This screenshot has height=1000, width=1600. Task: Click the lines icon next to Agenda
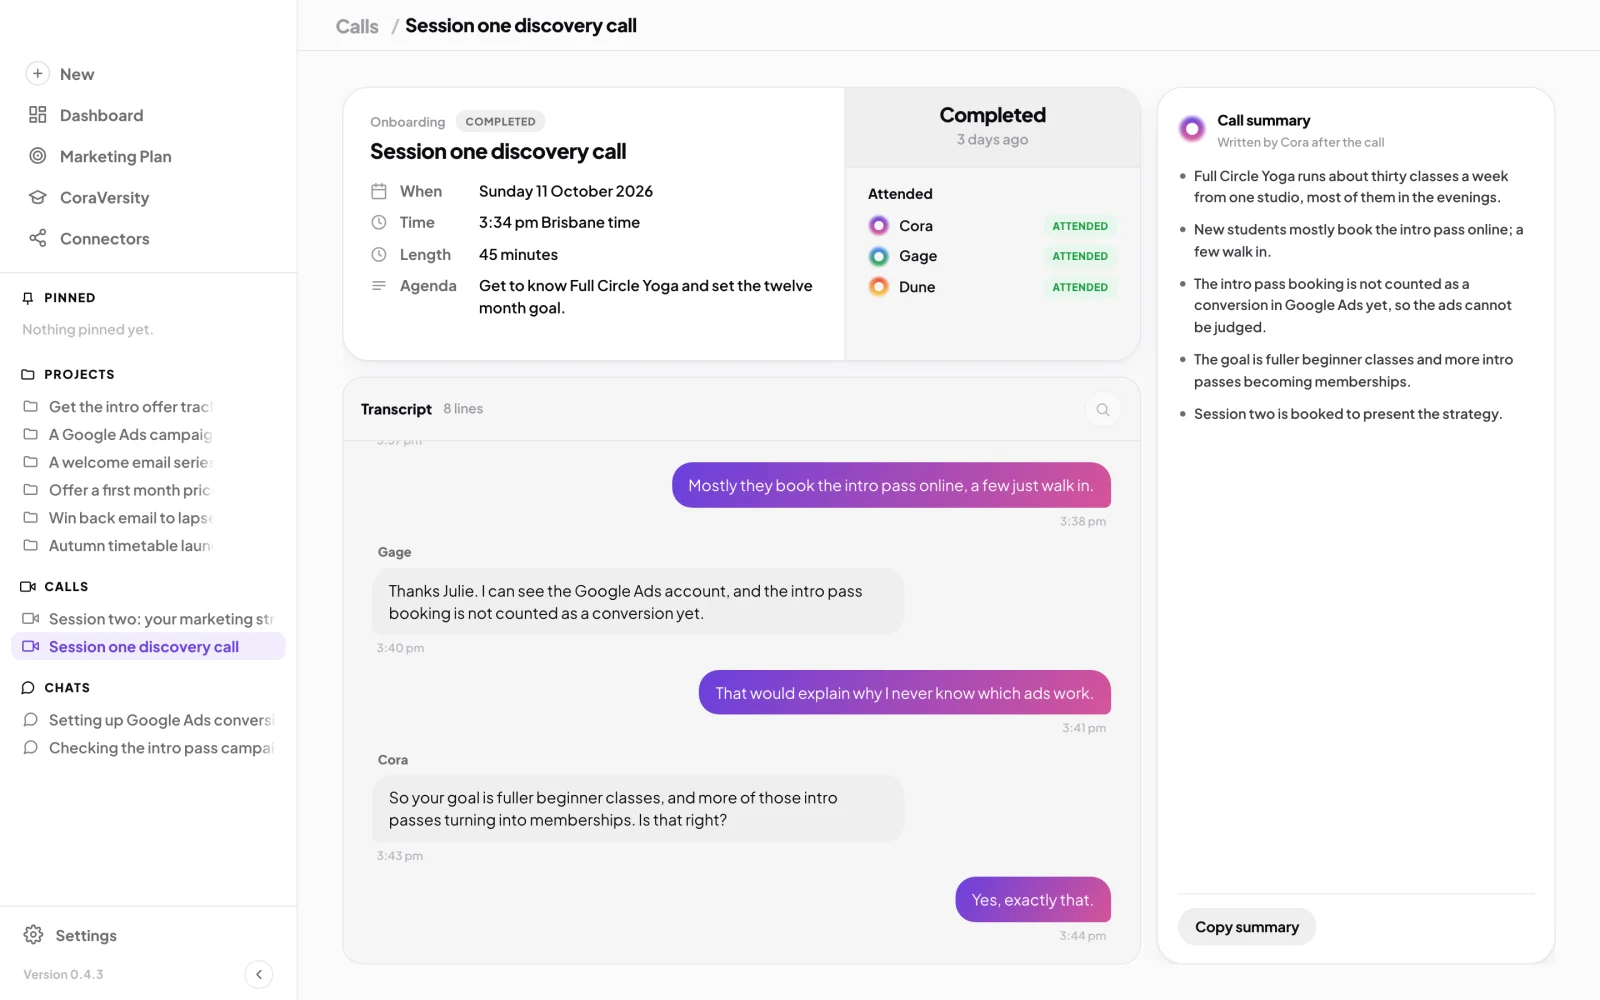(x=379, y=286)
